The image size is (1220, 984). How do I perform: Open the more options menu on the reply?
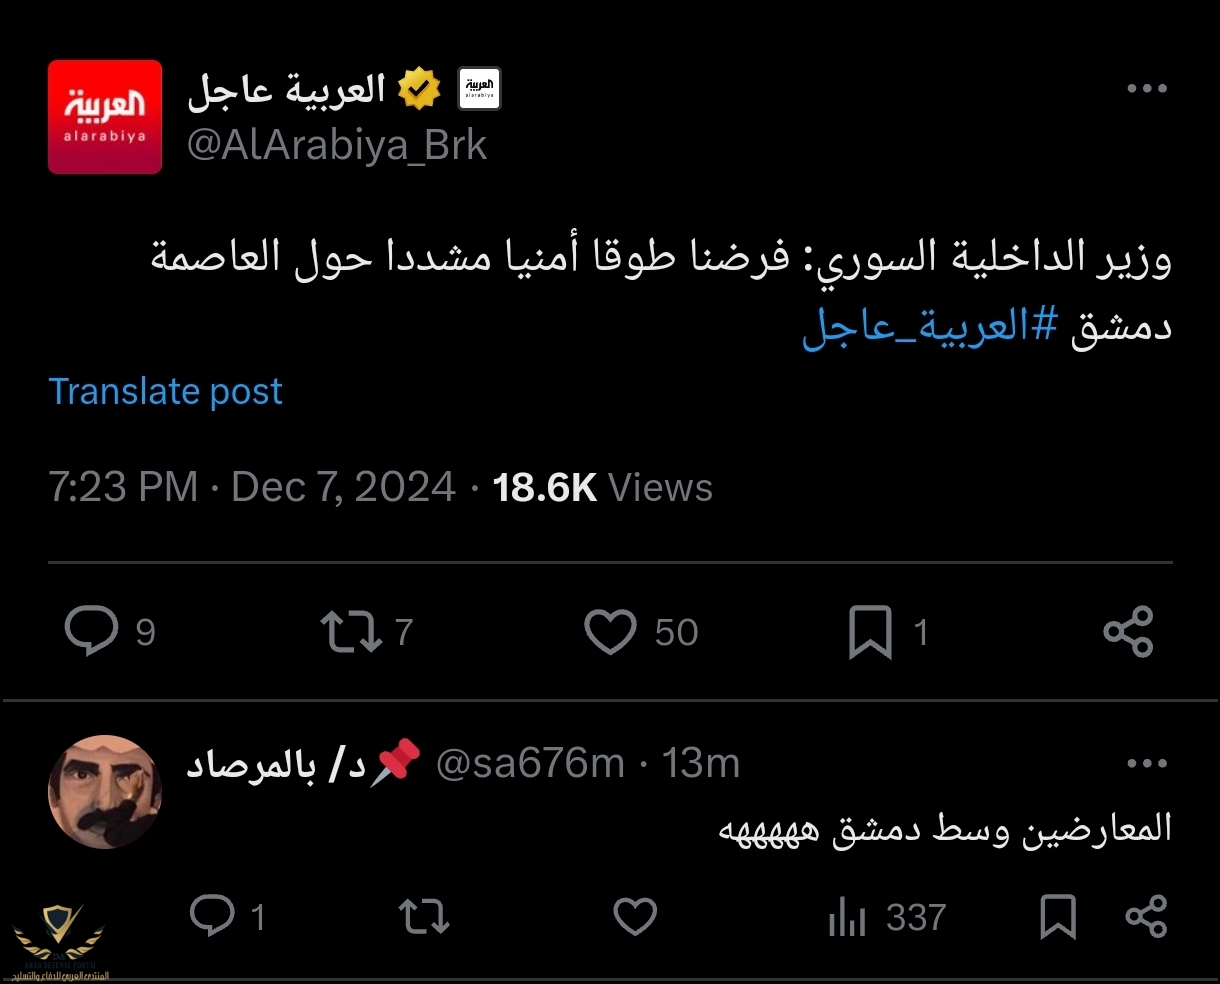tap(1146, 764)
